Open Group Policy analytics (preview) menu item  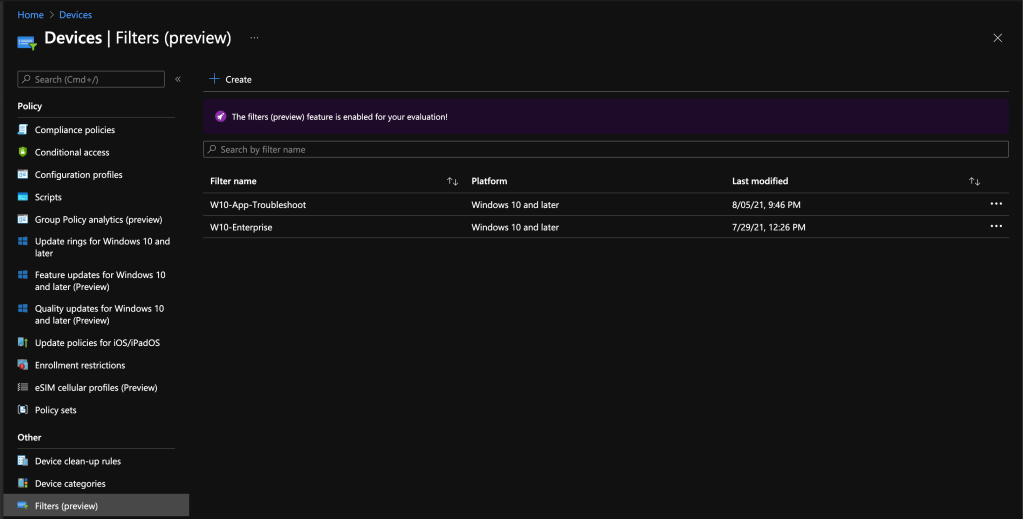click(x=98, y=220)
